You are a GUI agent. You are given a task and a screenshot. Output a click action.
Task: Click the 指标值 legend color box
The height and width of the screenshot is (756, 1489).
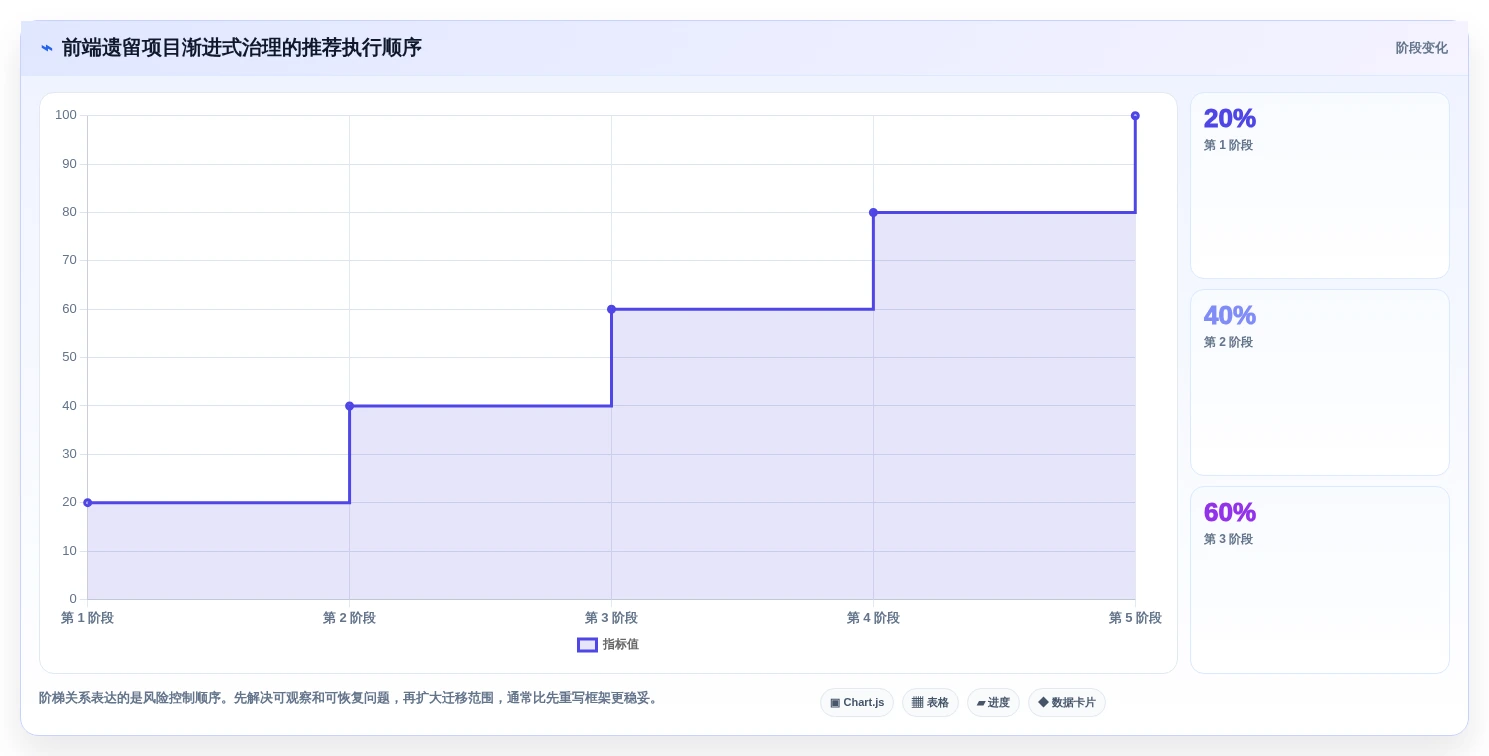click(x=587, y=645)
